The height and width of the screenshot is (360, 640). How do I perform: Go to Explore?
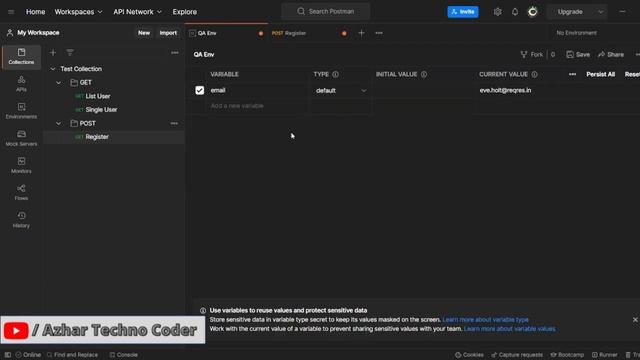tap(184, 12)
